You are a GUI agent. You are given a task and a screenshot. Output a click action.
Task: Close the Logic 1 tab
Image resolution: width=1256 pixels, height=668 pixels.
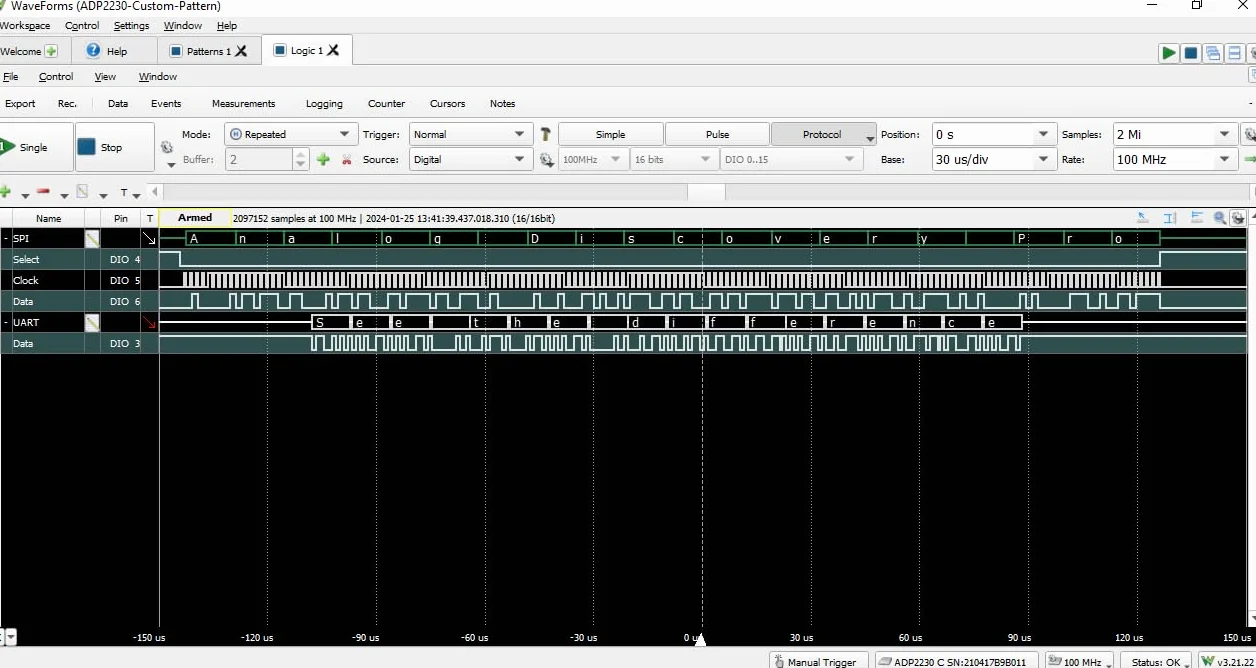(x=333, y=50)
